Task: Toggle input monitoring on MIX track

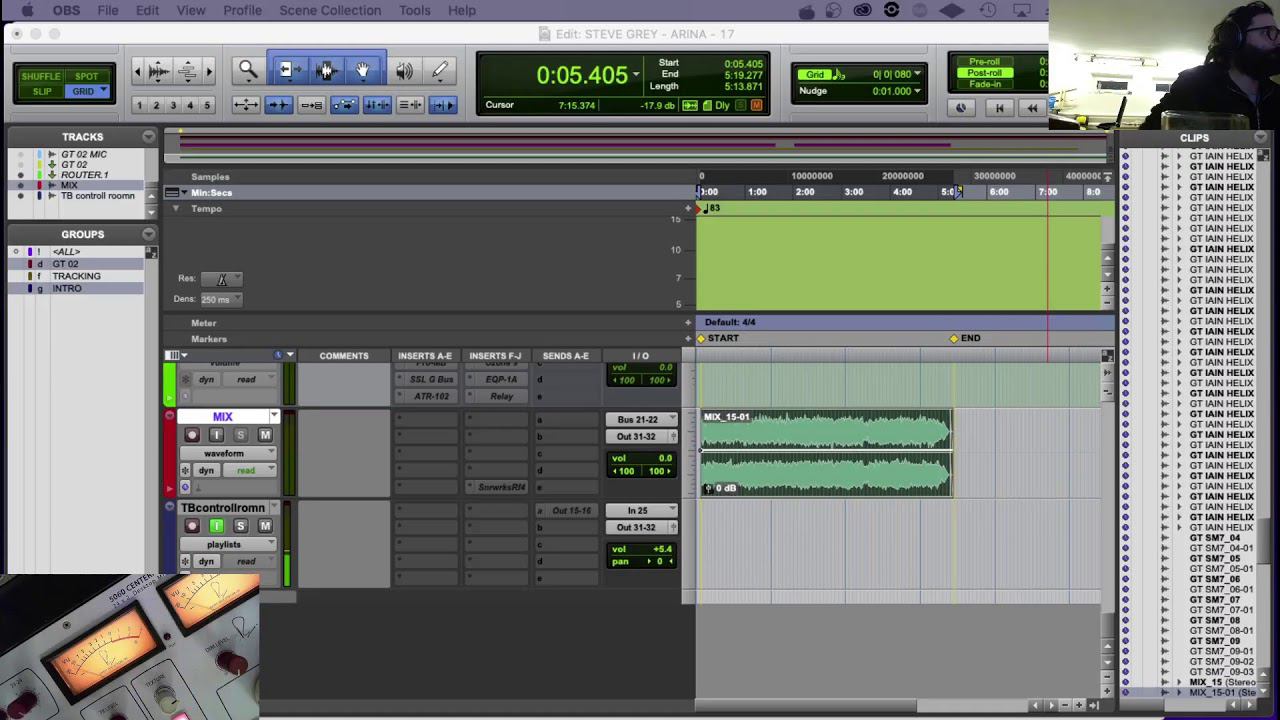Action: pos(216,435)
